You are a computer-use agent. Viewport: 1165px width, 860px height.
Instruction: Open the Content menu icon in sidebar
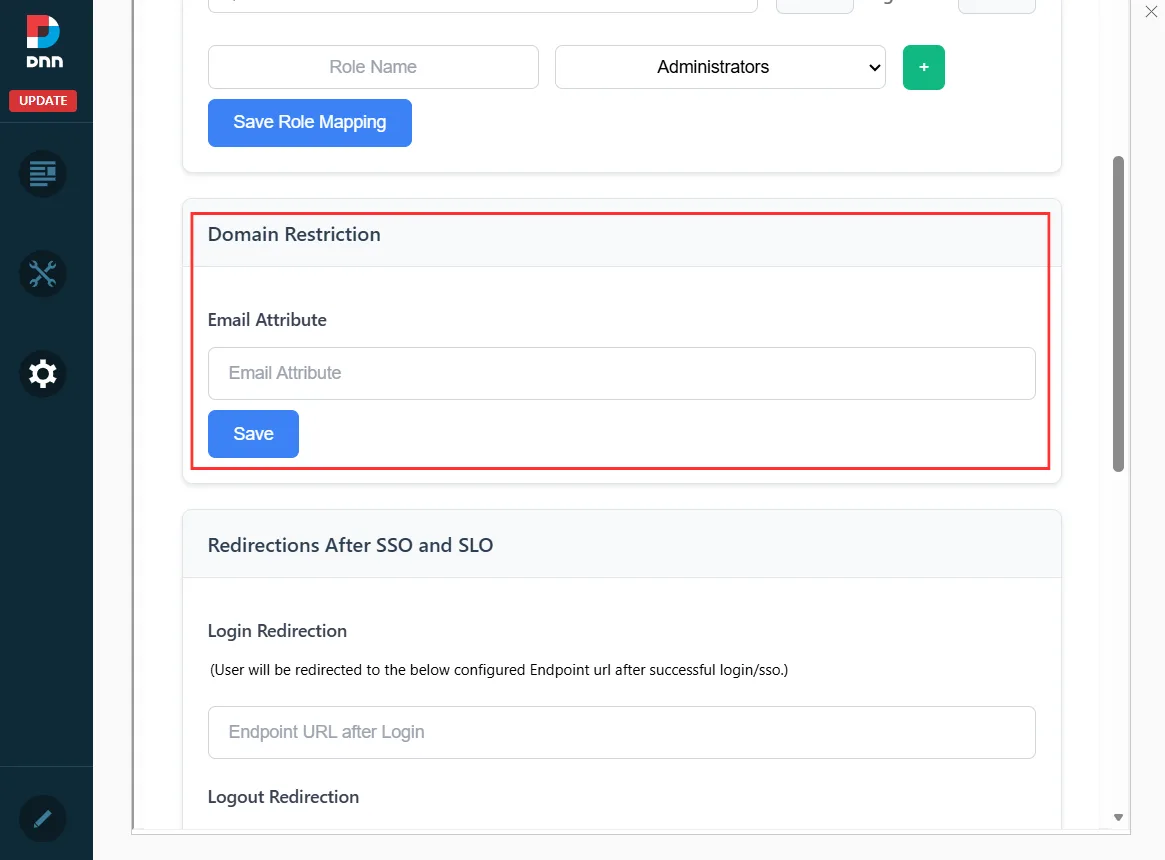click(x=42, y=174)
